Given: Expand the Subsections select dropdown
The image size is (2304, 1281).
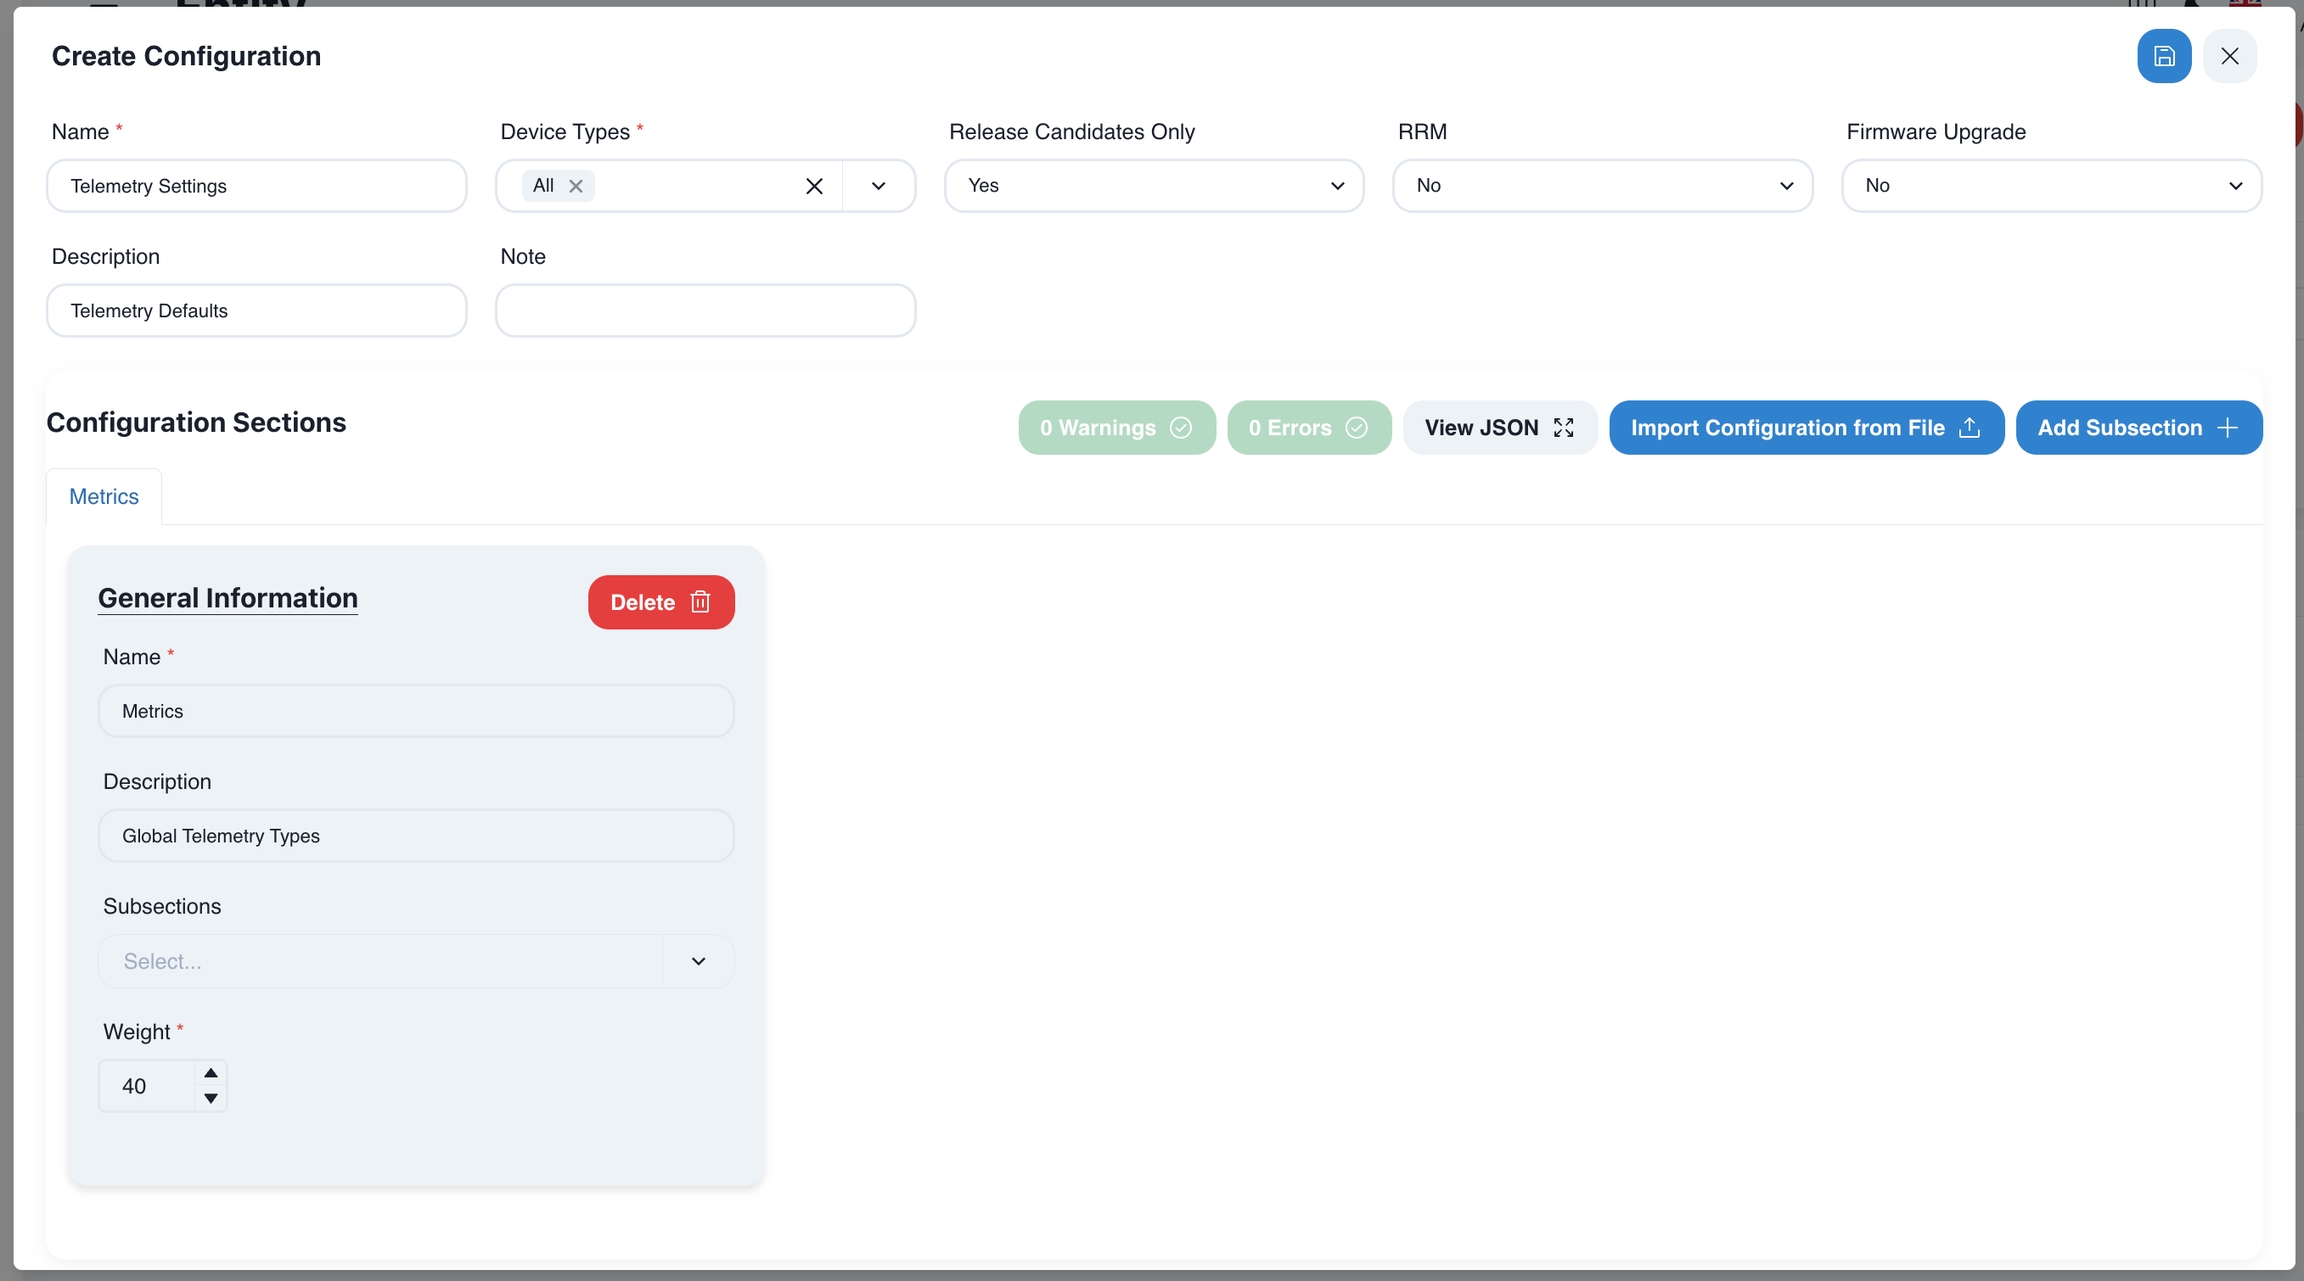Looking at the screenshot, I should coord(698,961).
